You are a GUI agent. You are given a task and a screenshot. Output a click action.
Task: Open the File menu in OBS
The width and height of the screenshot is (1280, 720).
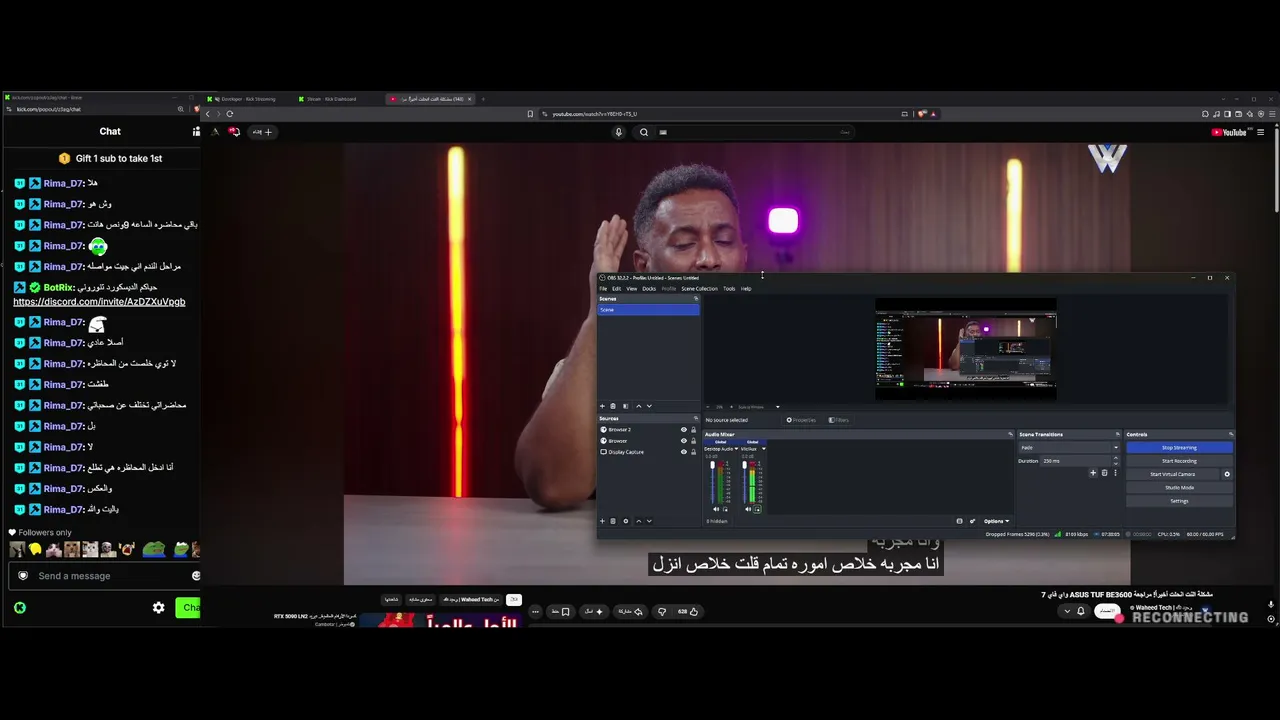pyautogui.click(x=603, y=289)
